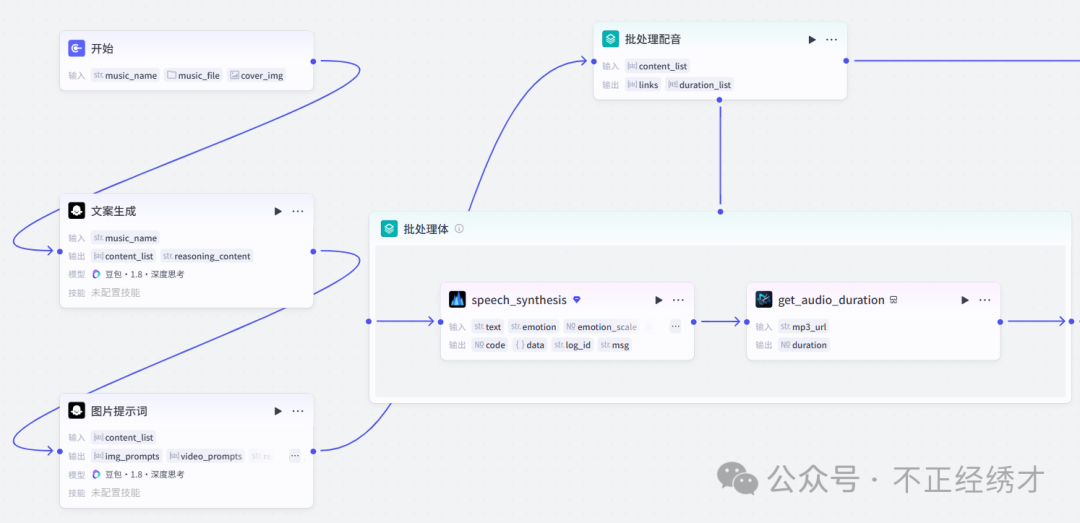The image size is (1080, 523).
Task: Click the output port of 批处理配音 node
Action: tap(846, 60)
